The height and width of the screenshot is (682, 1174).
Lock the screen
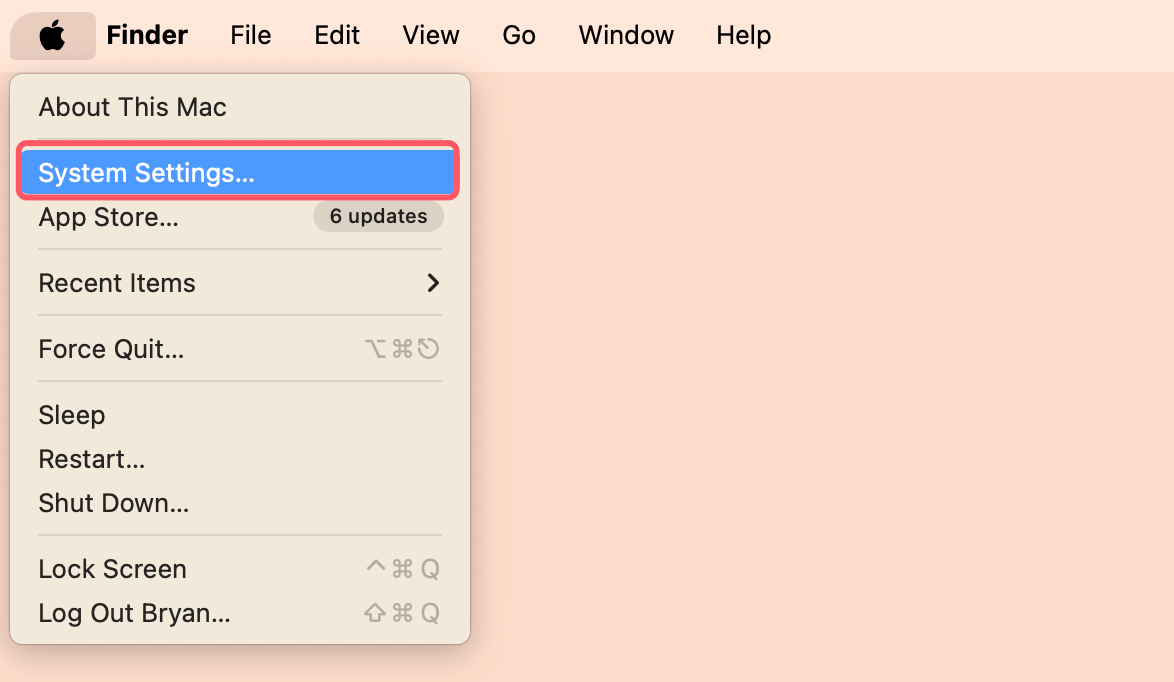[x=112, y=568]
